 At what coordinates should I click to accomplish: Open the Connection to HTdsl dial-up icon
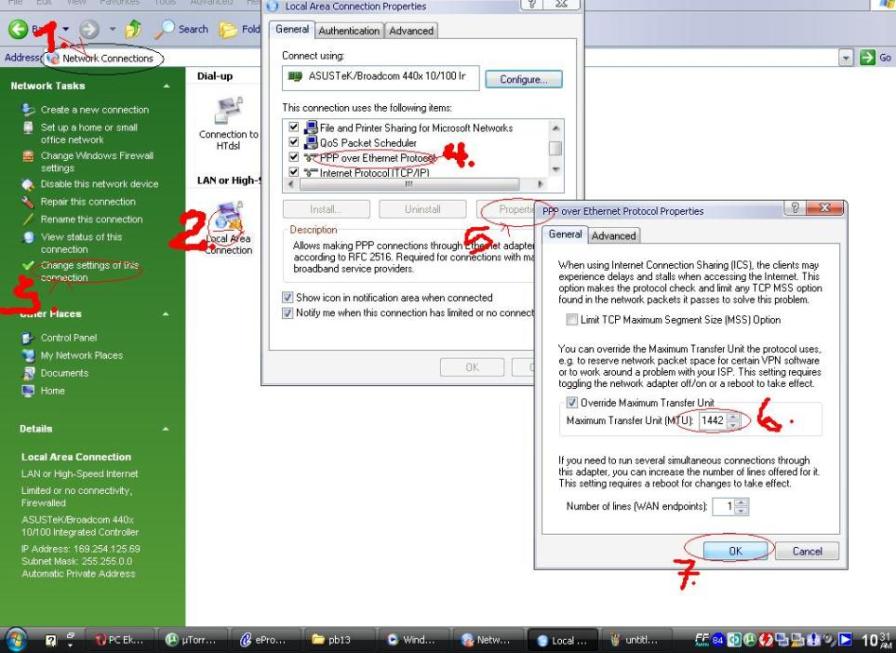(x=229, y=112)
